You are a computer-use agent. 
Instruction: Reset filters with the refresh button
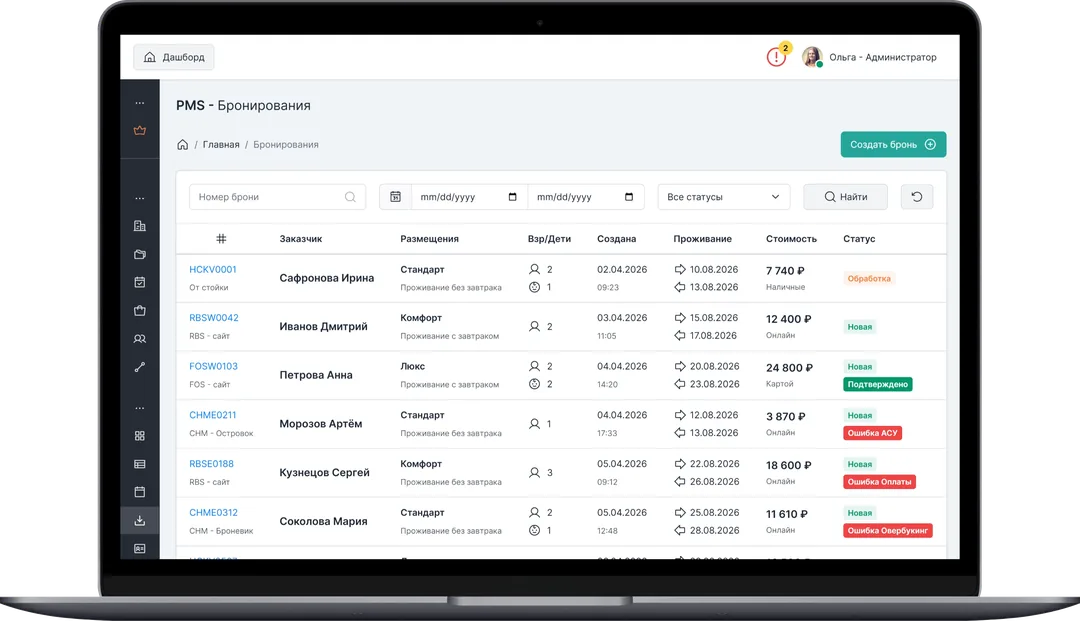(x=917, y=197)
